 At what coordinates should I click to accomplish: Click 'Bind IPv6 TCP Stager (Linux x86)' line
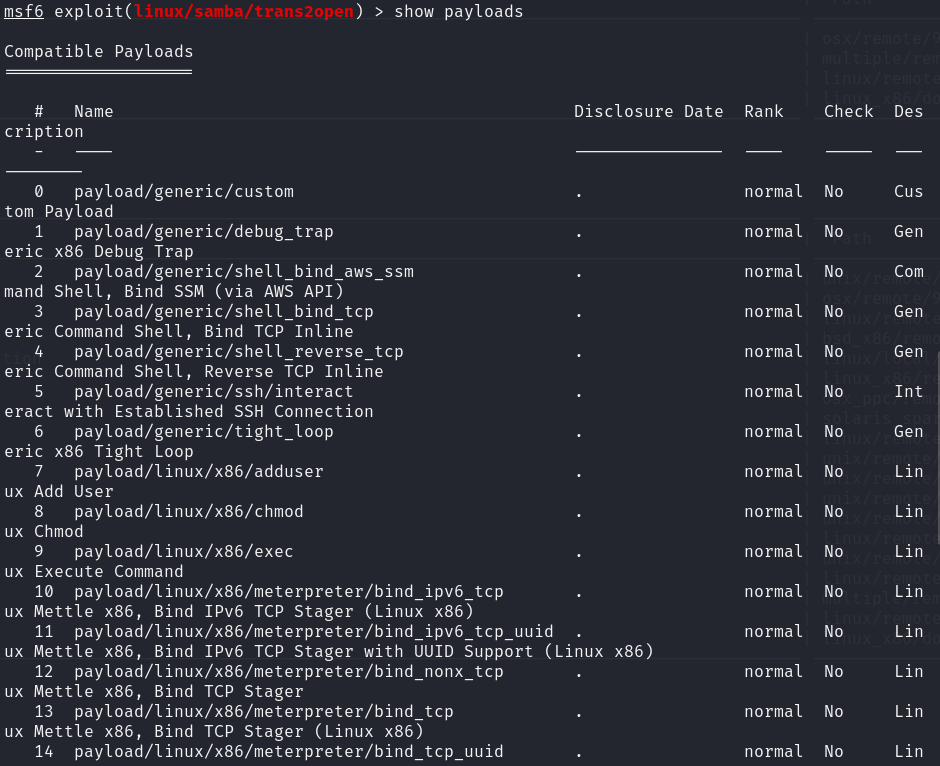239,612
